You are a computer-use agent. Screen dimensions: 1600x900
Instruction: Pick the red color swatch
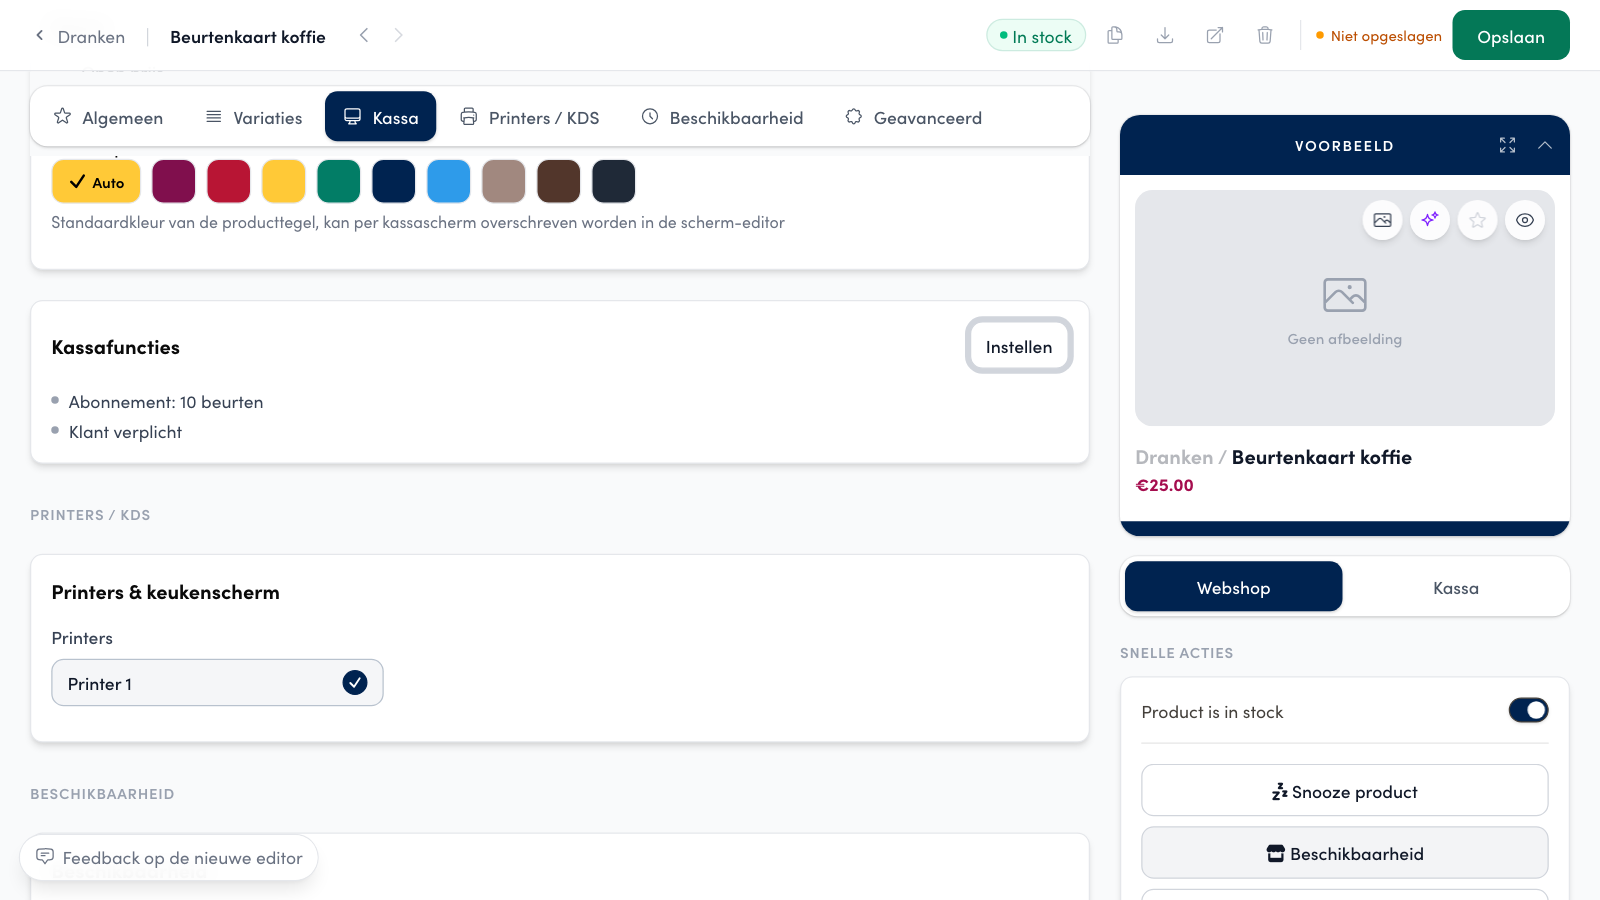[229, 181]
